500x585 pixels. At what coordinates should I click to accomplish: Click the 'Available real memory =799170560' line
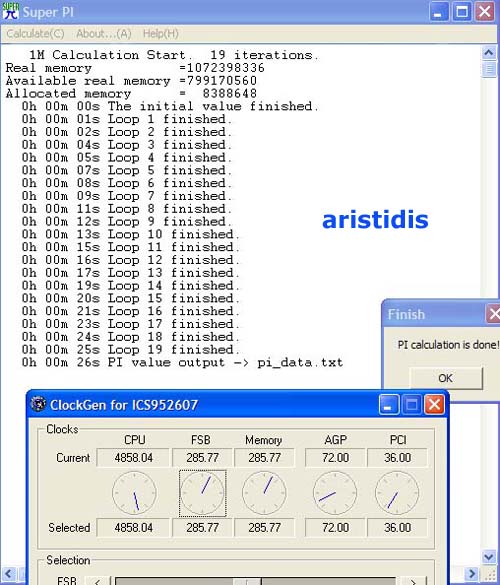131,81
